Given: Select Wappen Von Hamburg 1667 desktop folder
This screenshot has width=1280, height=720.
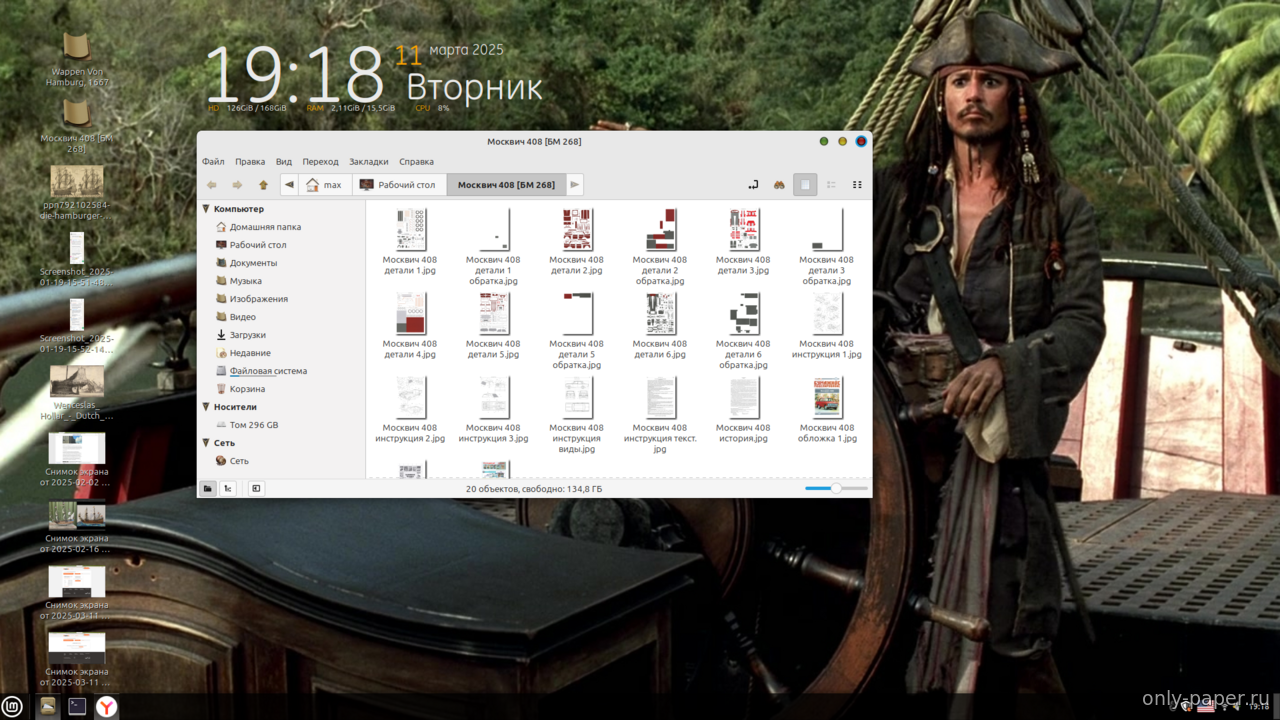Looking at the screenshot, I should click(77, 60).
